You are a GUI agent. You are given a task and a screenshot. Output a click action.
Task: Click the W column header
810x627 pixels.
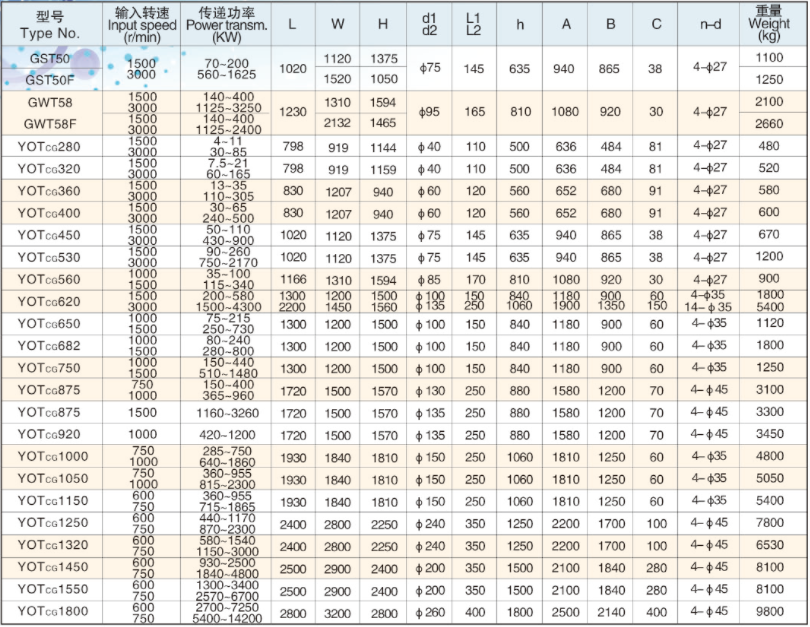(x=337, y=25)
